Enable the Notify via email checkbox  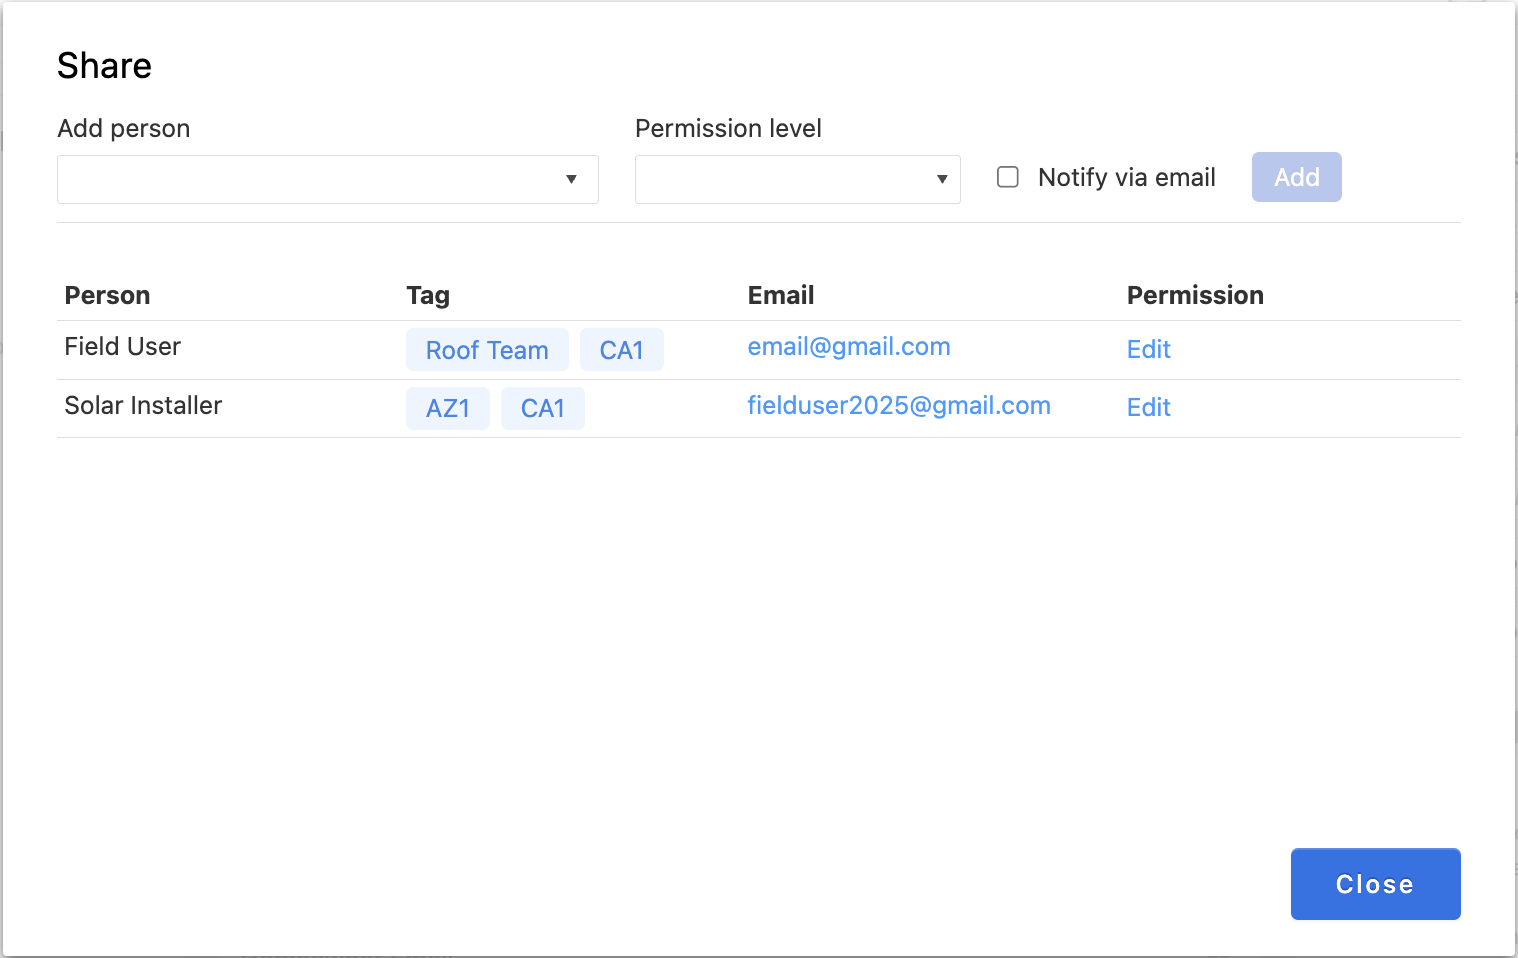[x=1008, y=177]
